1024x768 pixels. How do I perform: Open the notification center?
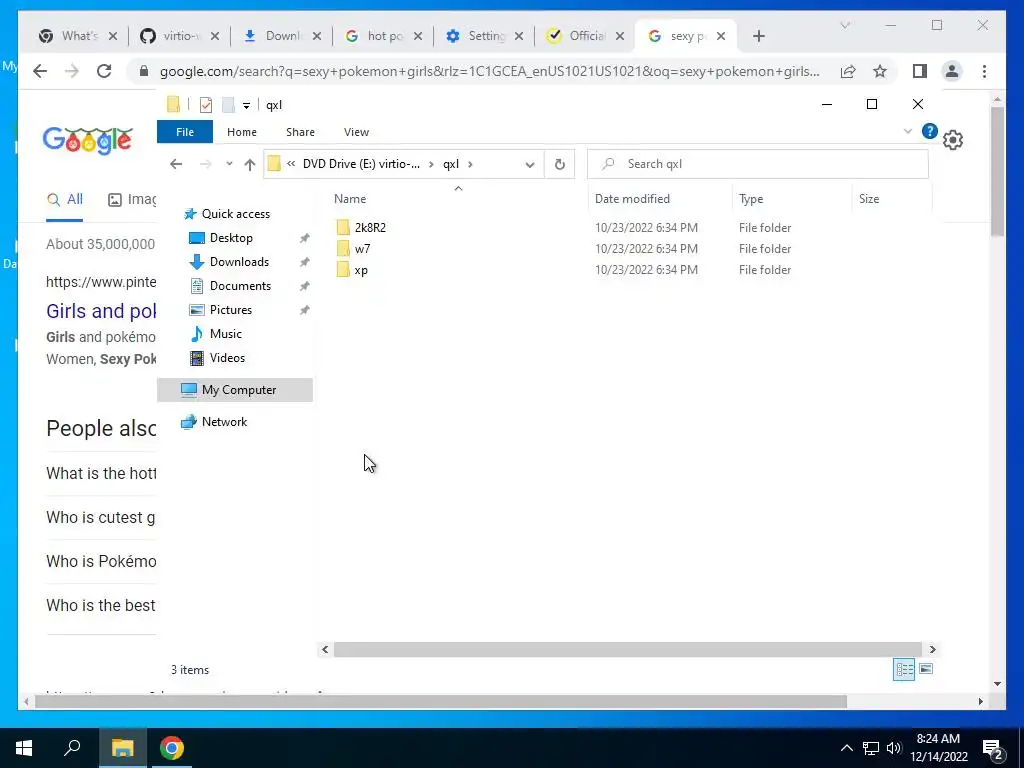tap(992, 748)
